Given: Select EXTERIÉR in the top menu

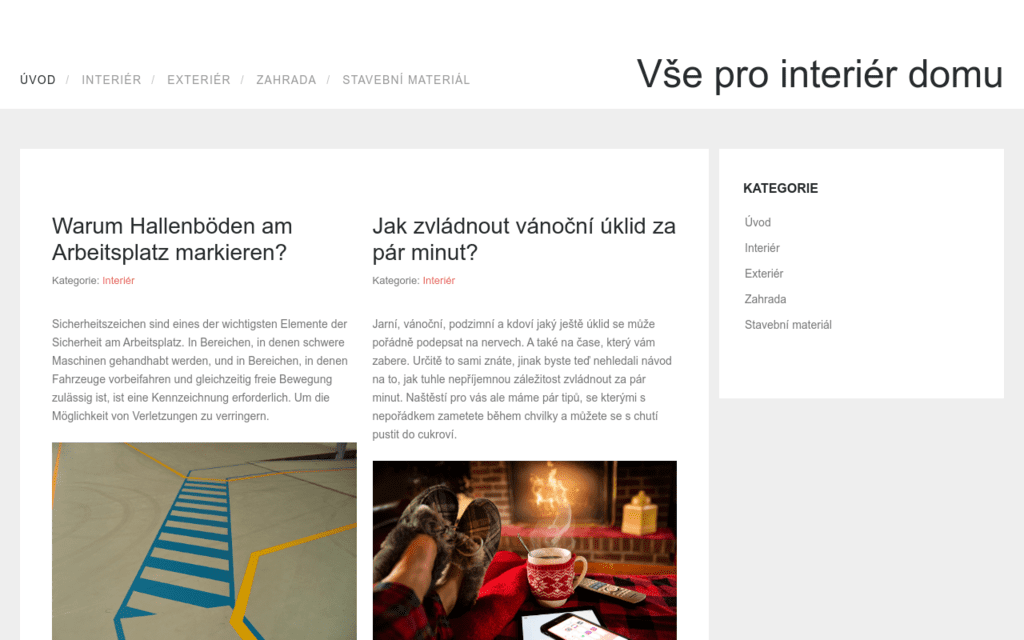Looking at the screenshot, I should [x=199, y=80].
